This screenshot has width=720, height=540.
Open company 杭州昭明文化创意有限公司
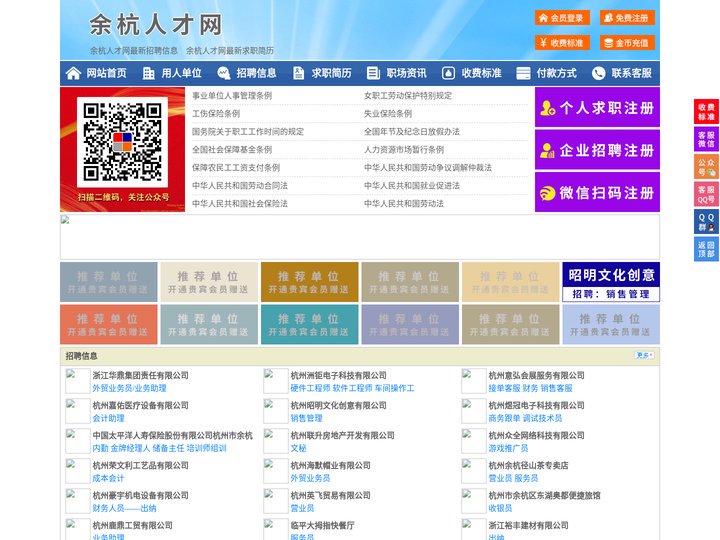[x=338, y=405]
